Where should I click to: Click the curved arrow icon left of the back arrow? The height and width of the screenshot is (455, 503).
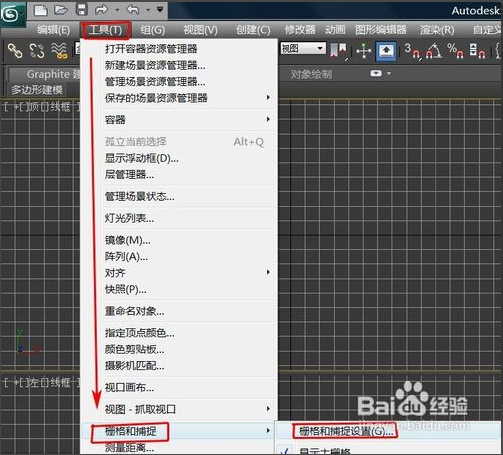[x=101, y=10]
